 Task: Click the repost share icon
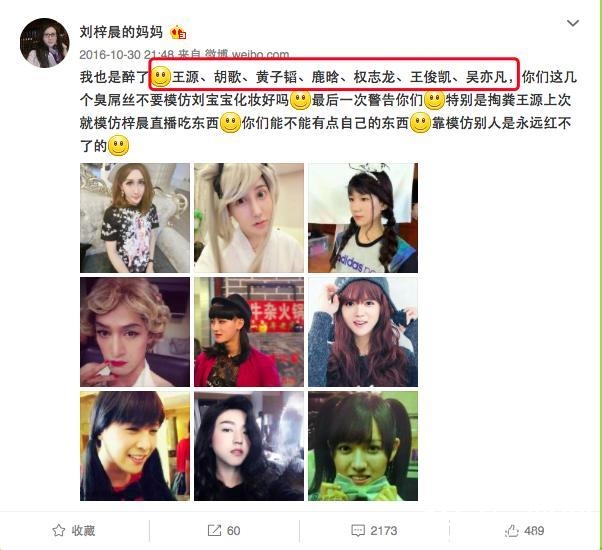[x=214, y=530]
